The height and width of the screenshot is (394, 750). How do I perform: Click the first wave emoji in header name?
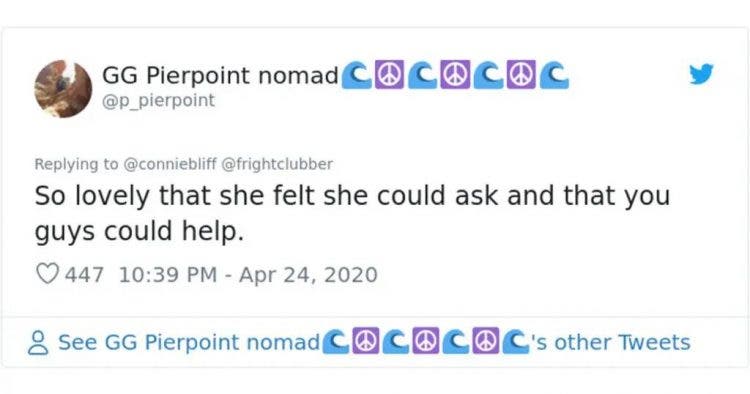(355, 76)
